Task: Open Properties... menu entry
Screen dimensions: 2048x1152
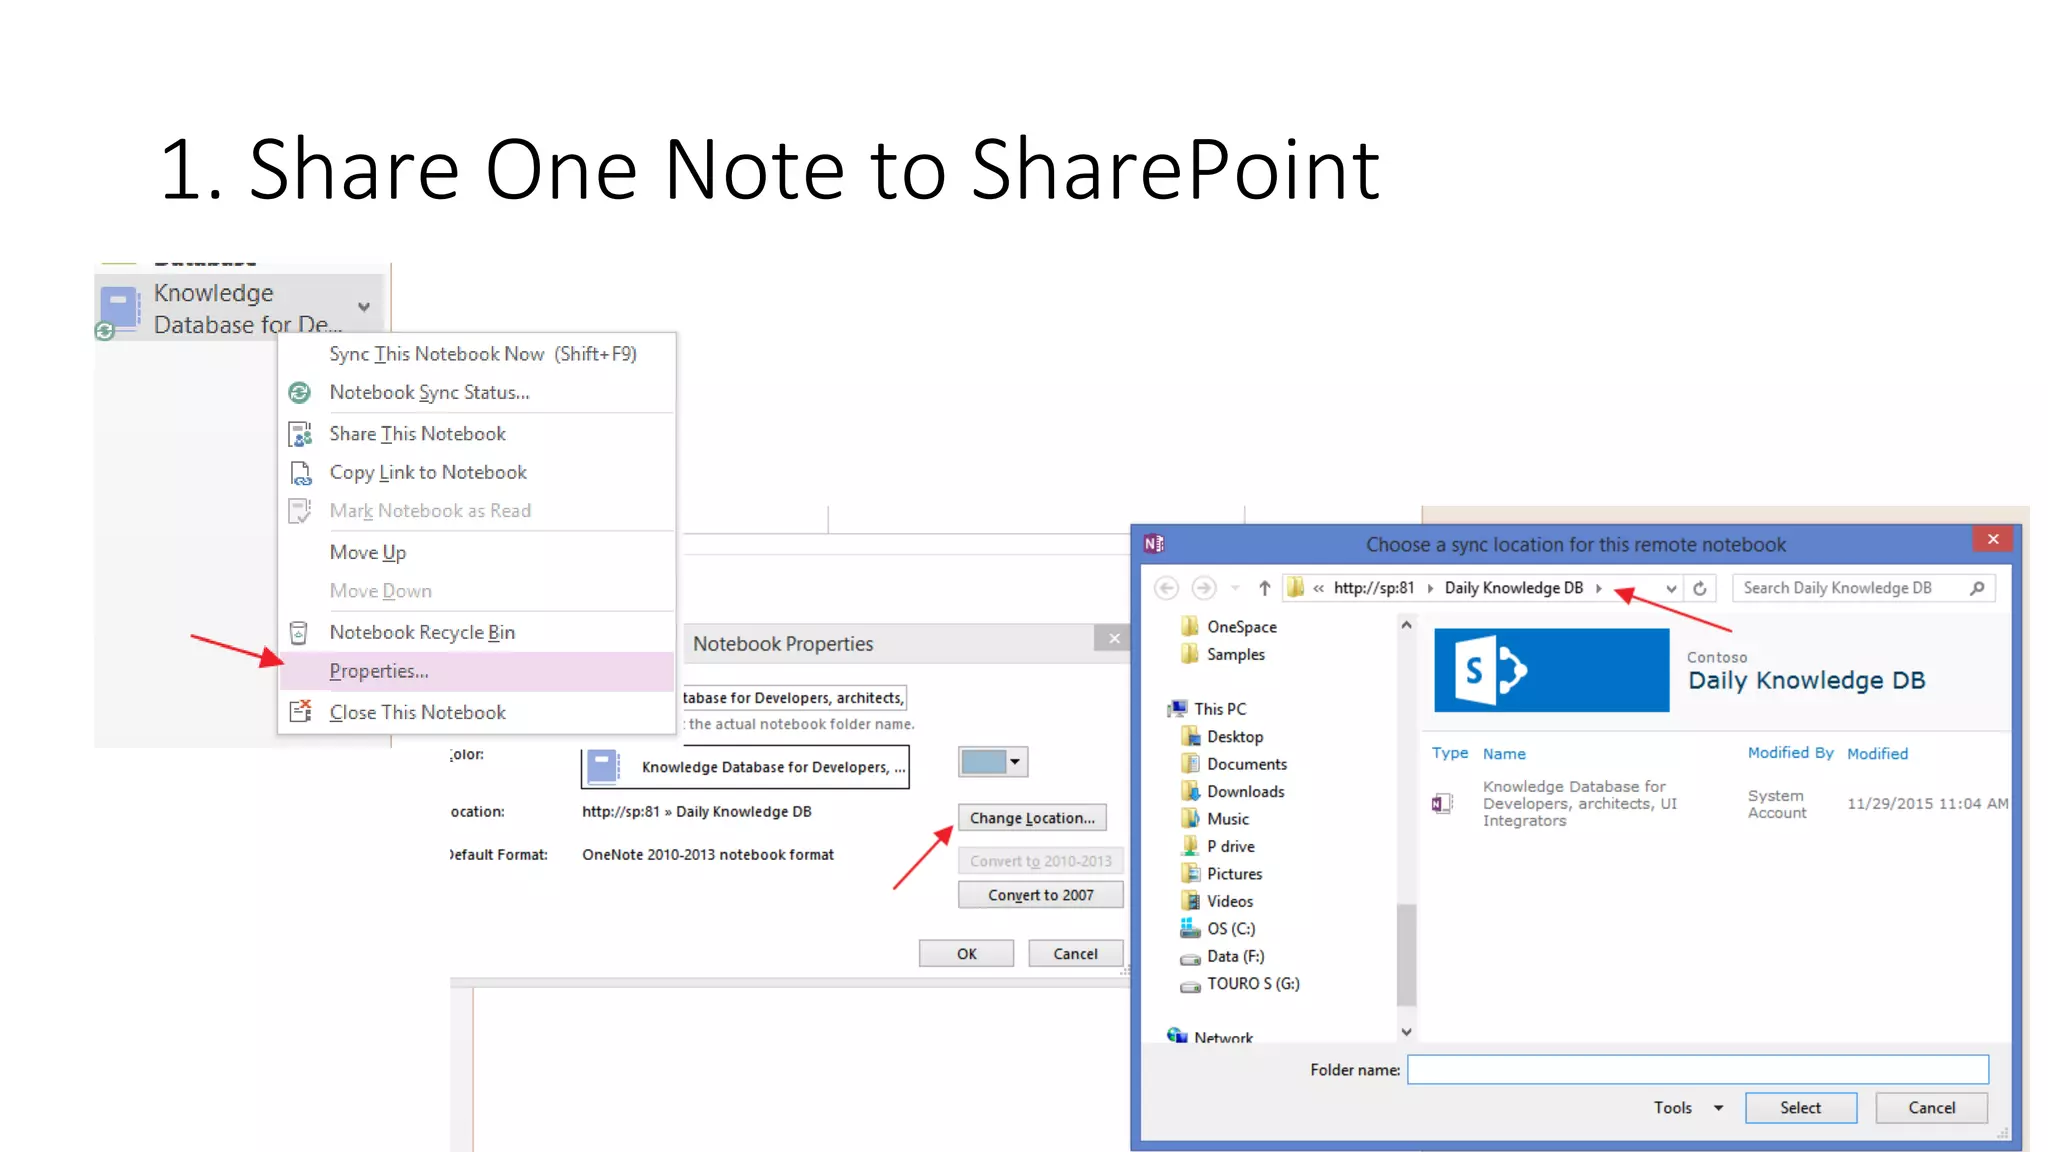Action: pos(476,672)
